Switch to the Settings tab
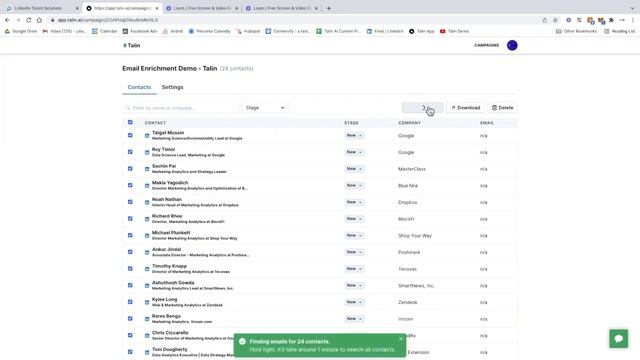Viewport: 640px width, 360px height. pos(172,87)
